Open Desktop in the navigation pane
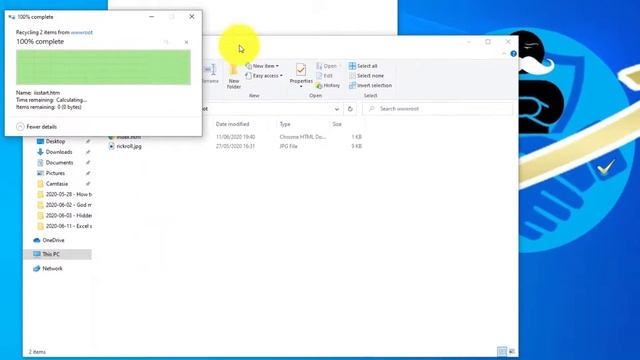This screenshot has height=360, width=640. point(55,141)
